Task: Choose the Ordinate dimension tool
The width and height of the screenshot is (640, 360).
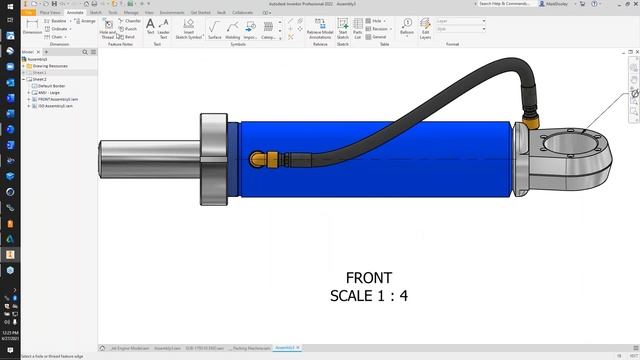Action: click(x=56, y=29)
